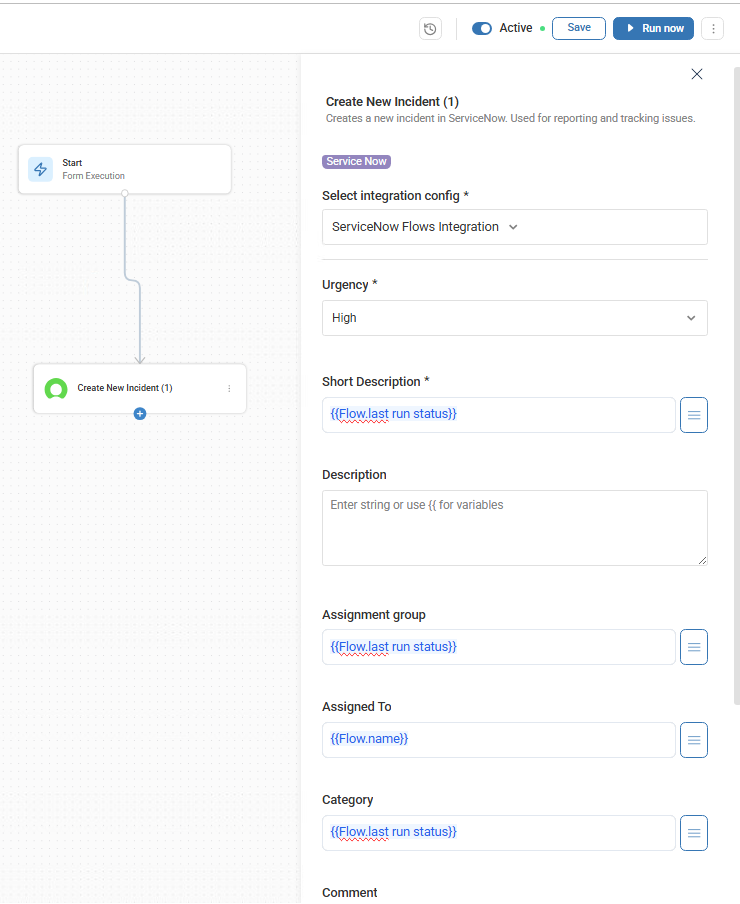Click inside the Description text area
This screenshot has width=740, height=904.
tap(514, 528)
